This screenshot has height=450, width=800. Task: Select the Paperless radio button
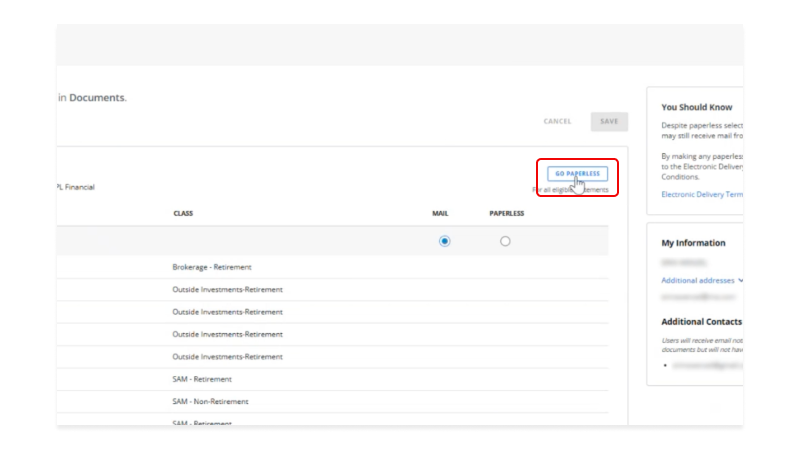tap(505, 241)
